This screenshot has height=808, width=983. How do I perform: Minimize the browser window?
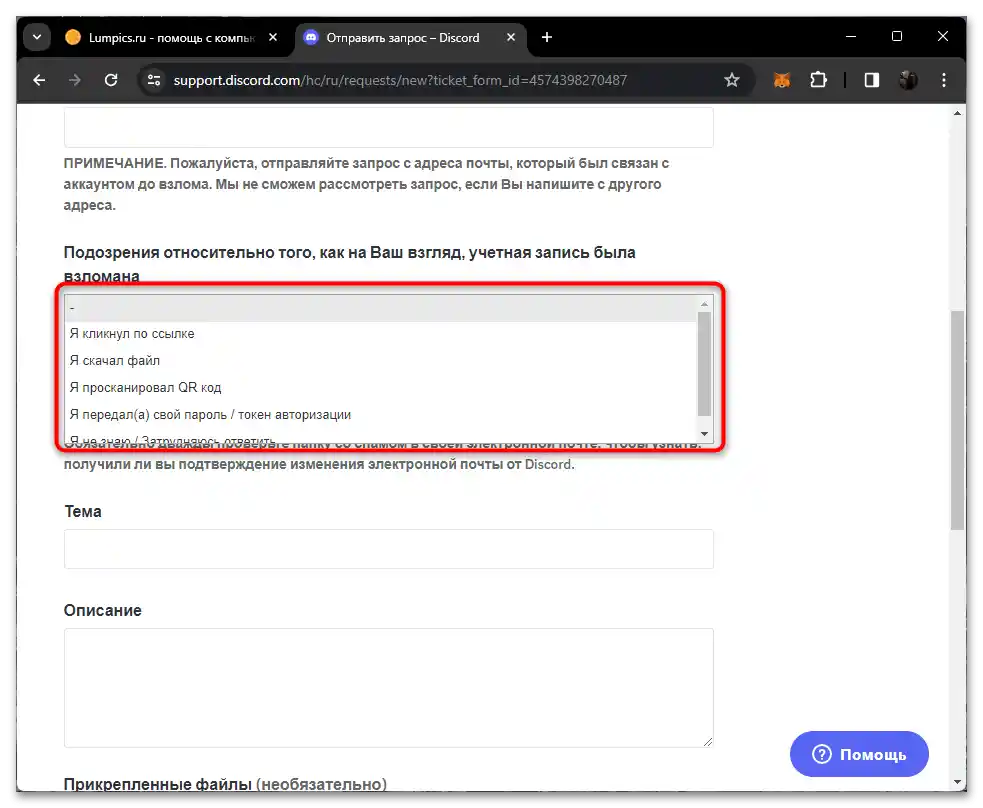pyautogui.click(x=851, y=37)
